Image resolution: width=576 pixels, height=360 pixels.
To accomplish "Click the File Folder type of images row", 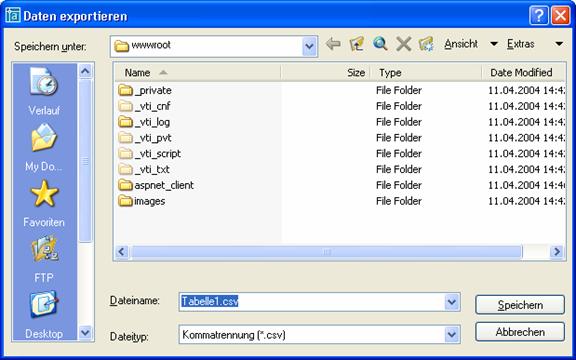I will 399,201.
